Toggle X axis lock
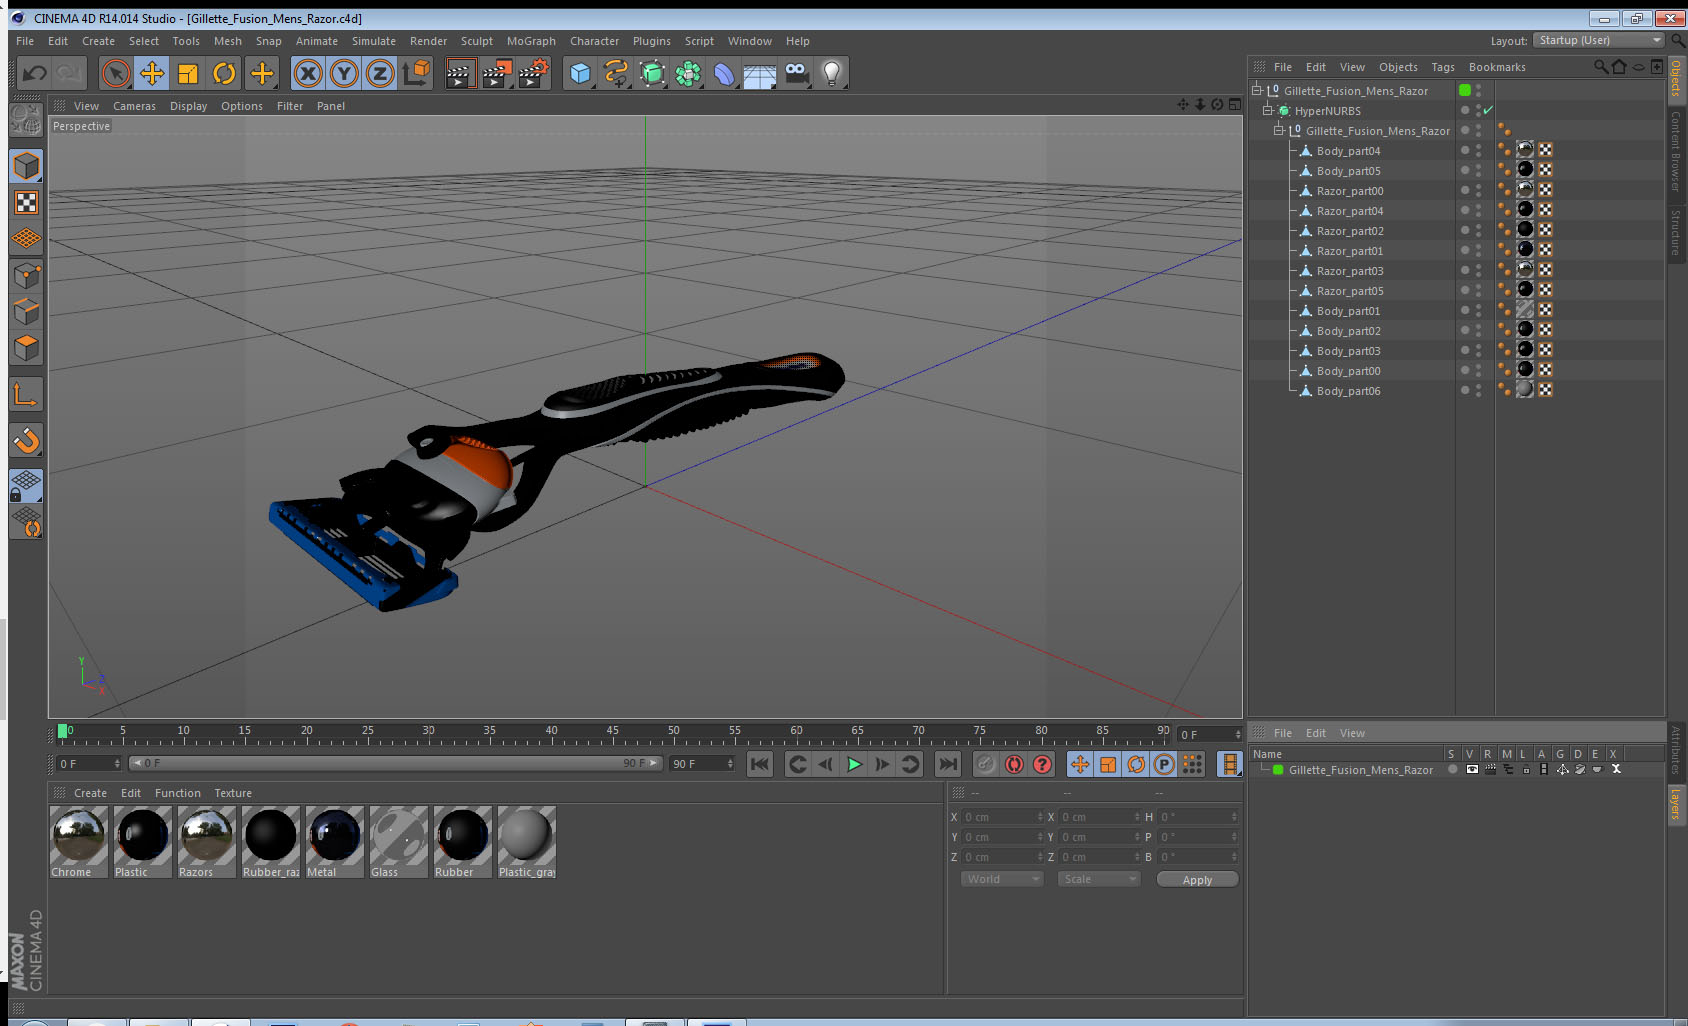This screenshot has height=1026, width=1688. [308, 73]
